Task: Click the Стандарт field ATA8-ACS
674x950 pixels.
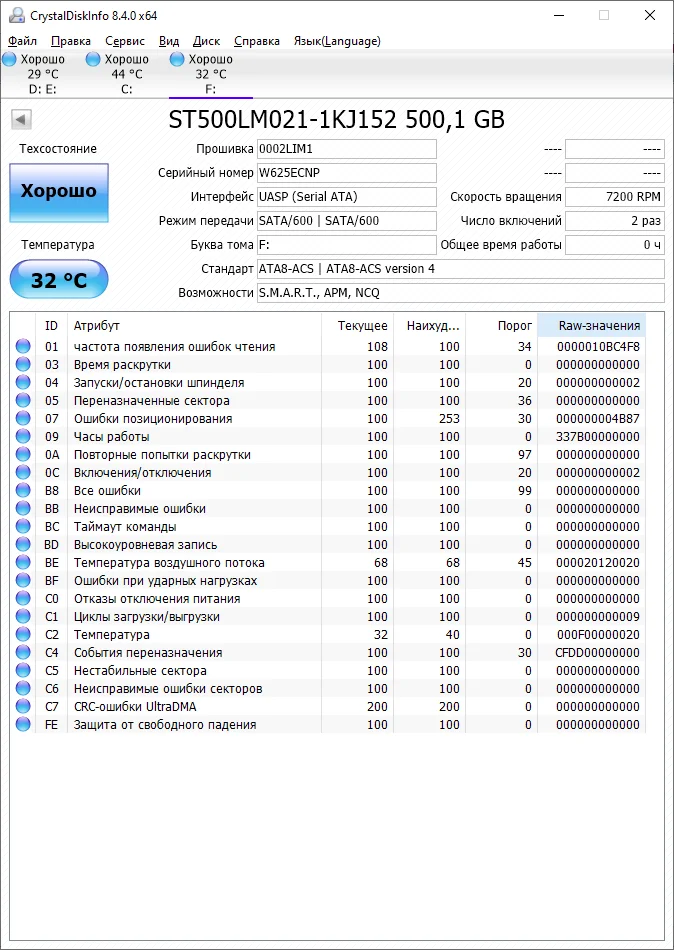Action: [x=461, y=269]
